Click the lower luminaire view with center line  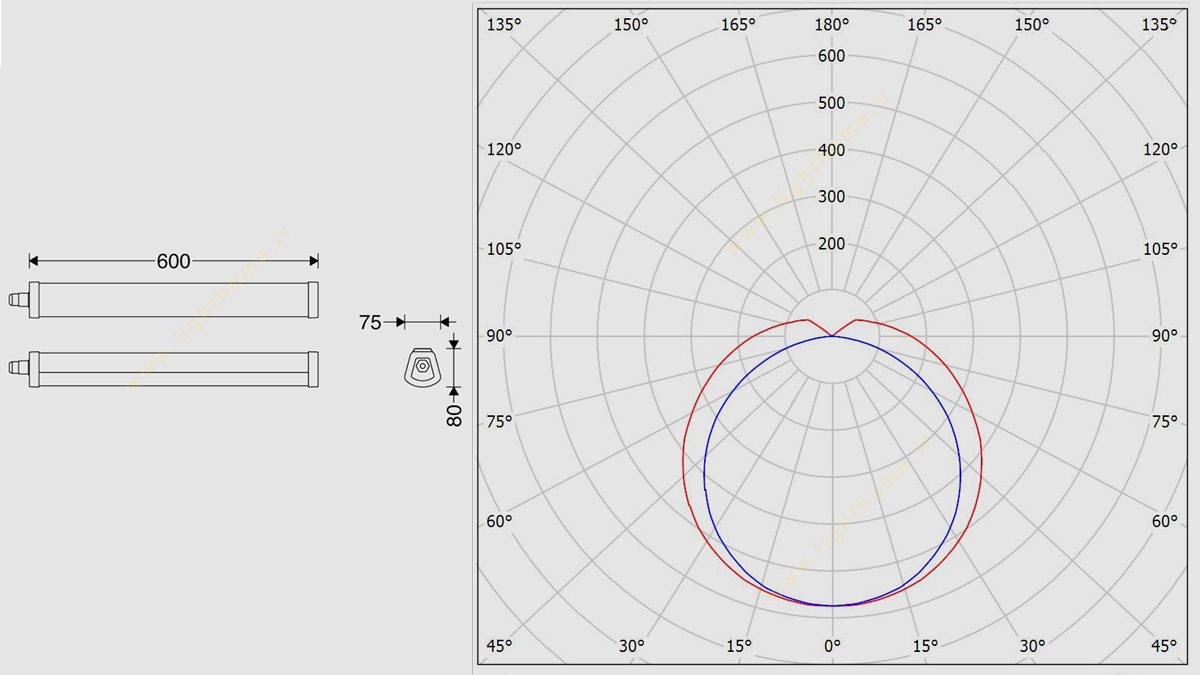[x=165, y=370]
